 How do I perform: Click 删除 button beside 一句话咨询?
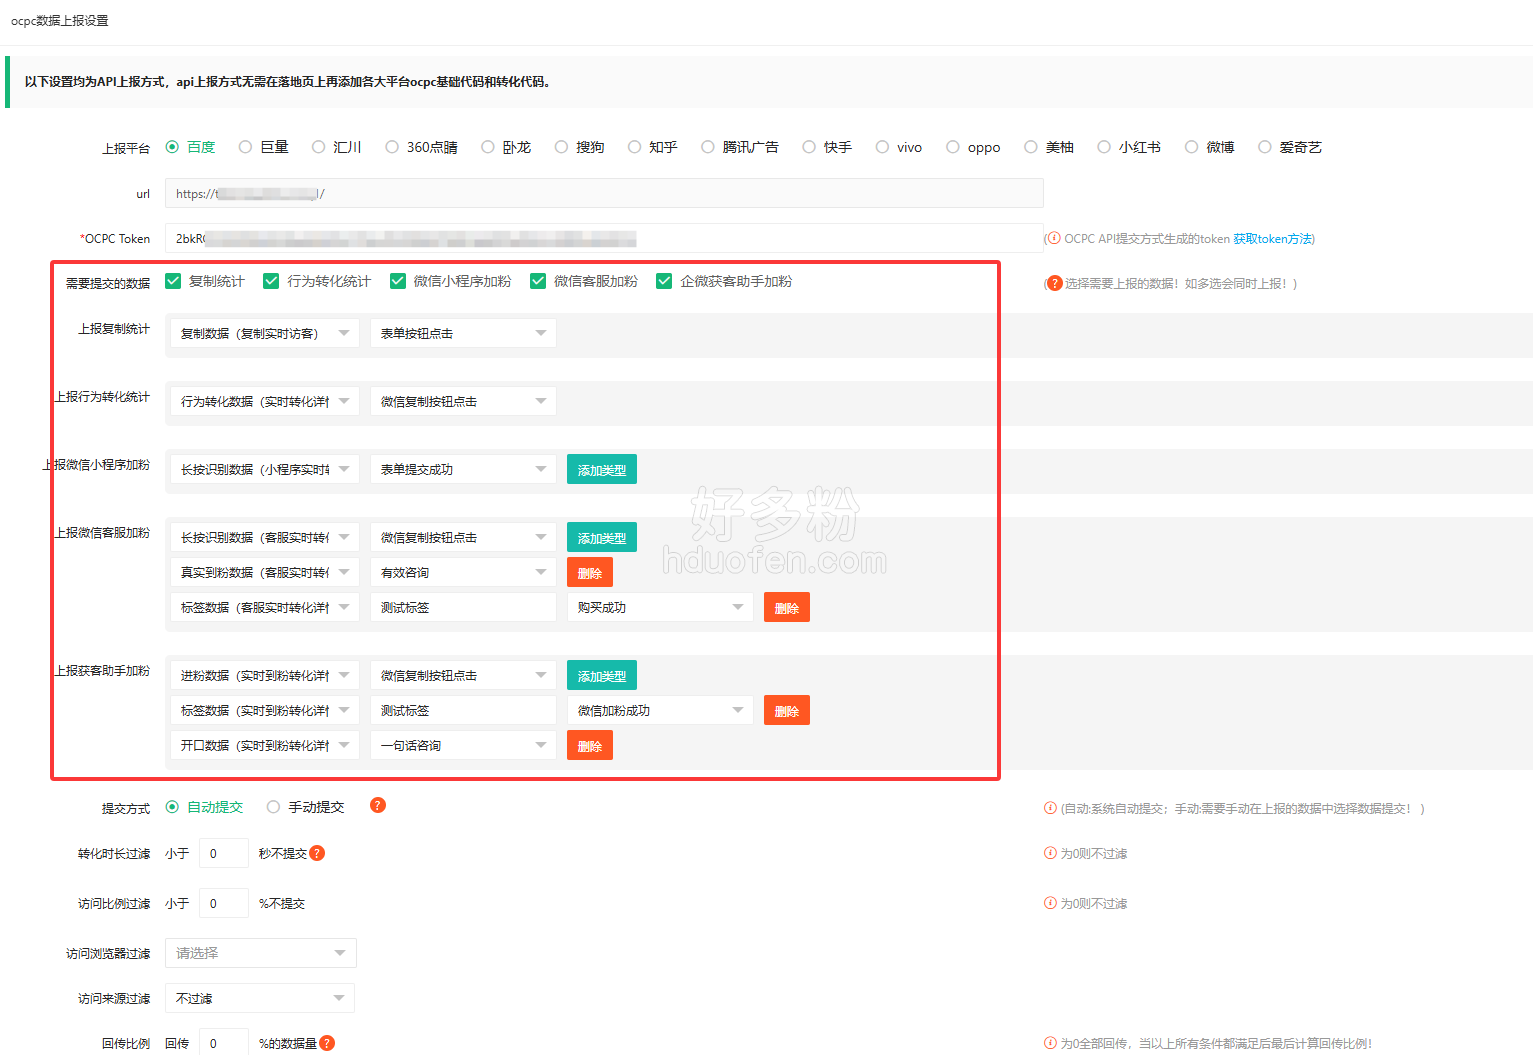[x=589, y=746]
